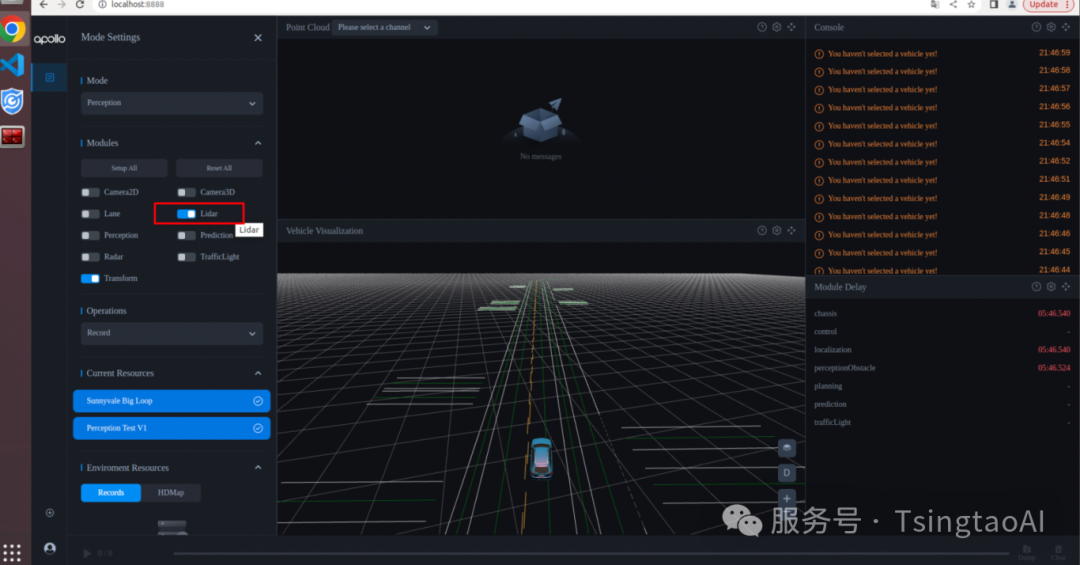Viewport: 1080px width, 565px height.
Task: Open the Mode dropdown showing Perception
Action: coord(172,103)
